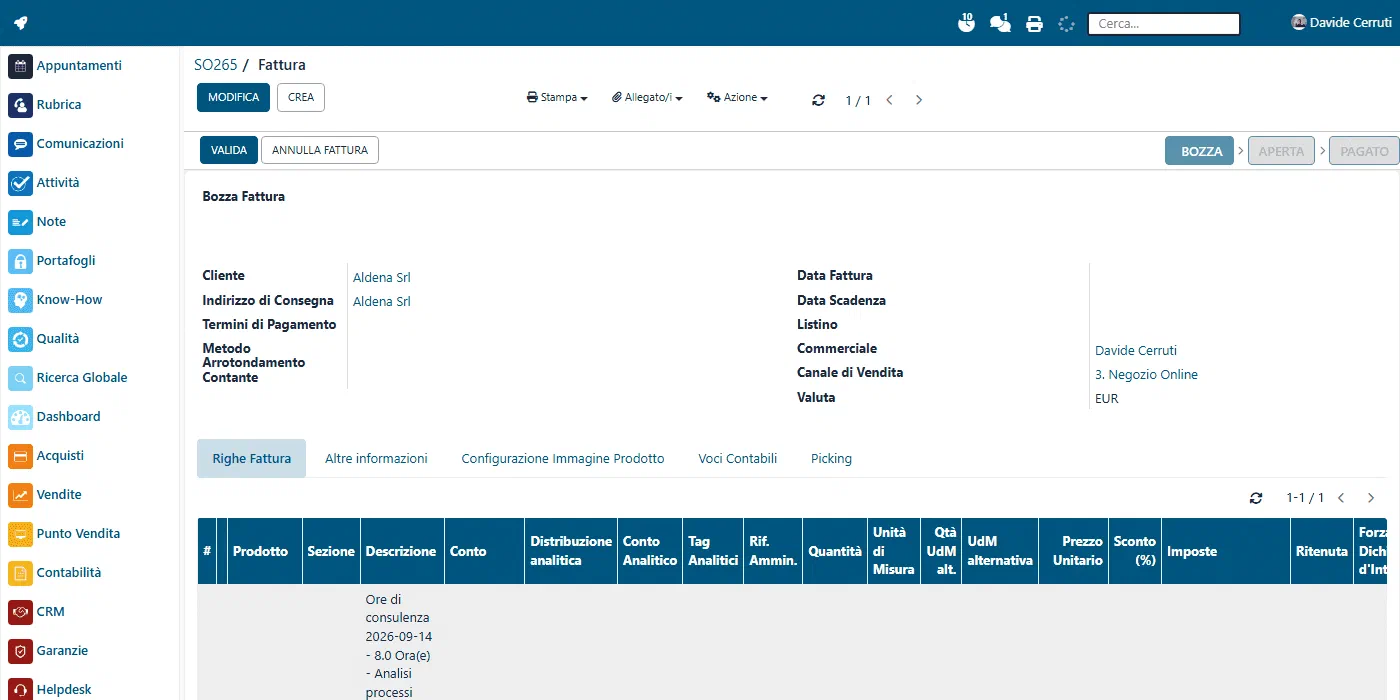Open Attività checkmark icon
The image size is (1400, 700).
pyautogui.click(x=21, y=183)
